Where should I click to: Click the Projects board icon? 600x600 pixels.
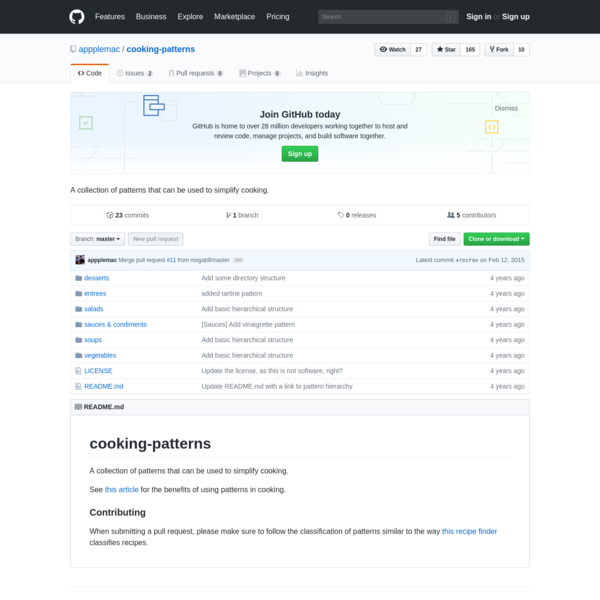click(242, 73)
